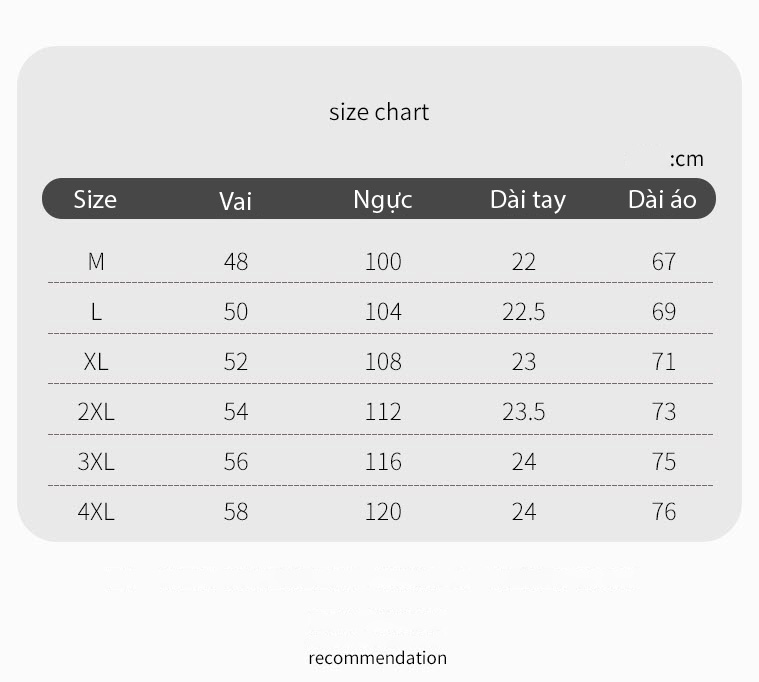Select the Vai column header
Screen dimensions: 759x682
[x=235, y=201]
